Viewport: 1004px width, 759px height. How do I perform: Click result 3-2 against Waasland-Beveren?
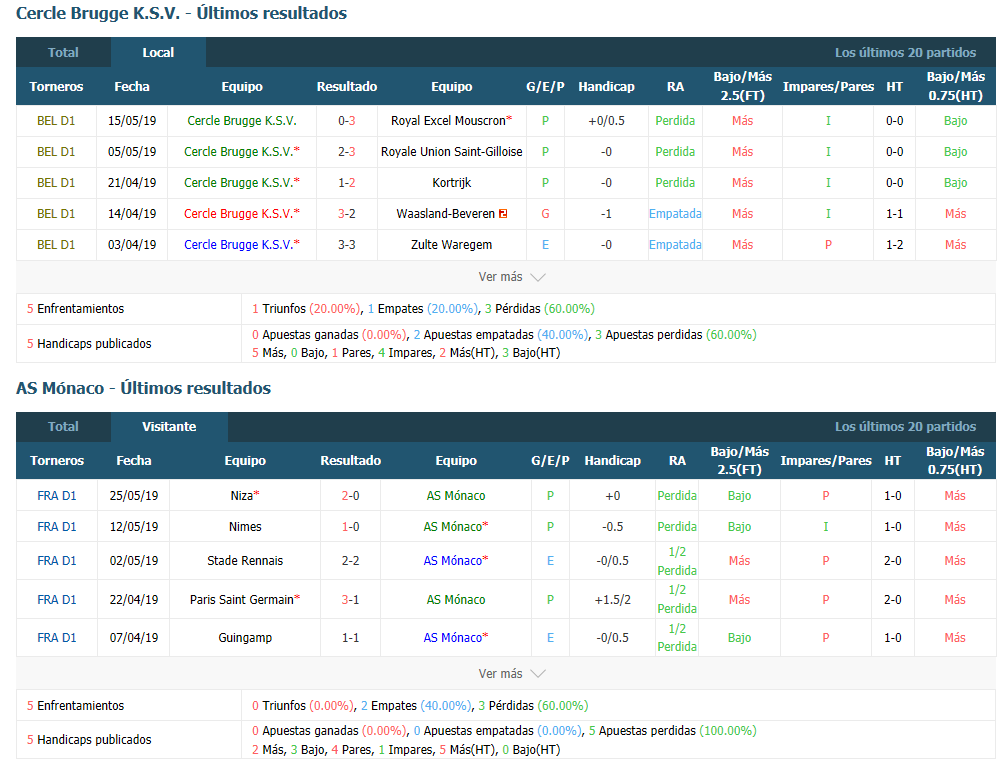click(347, 214)
